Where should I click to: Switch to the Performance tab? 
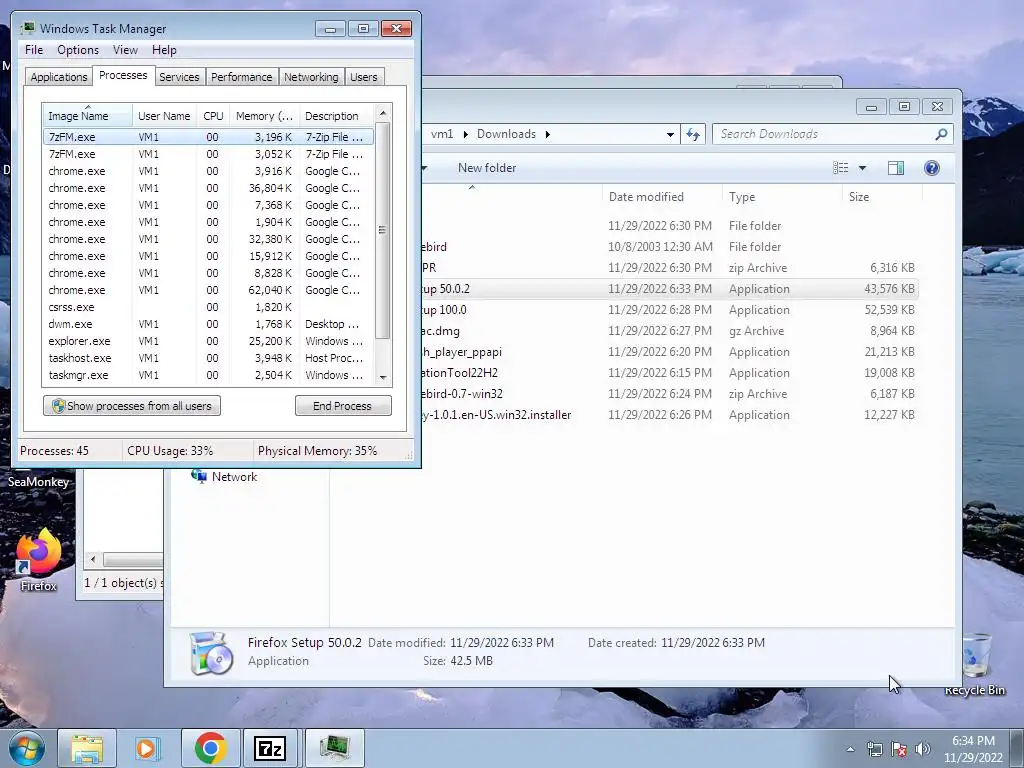241,77
